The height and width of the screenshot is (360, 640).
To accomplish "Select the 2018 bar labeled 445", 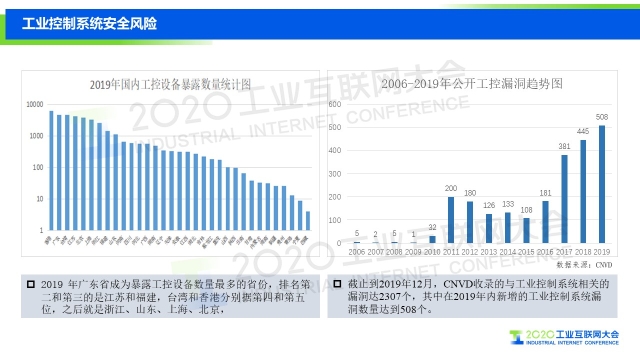I will click(583, 191).
